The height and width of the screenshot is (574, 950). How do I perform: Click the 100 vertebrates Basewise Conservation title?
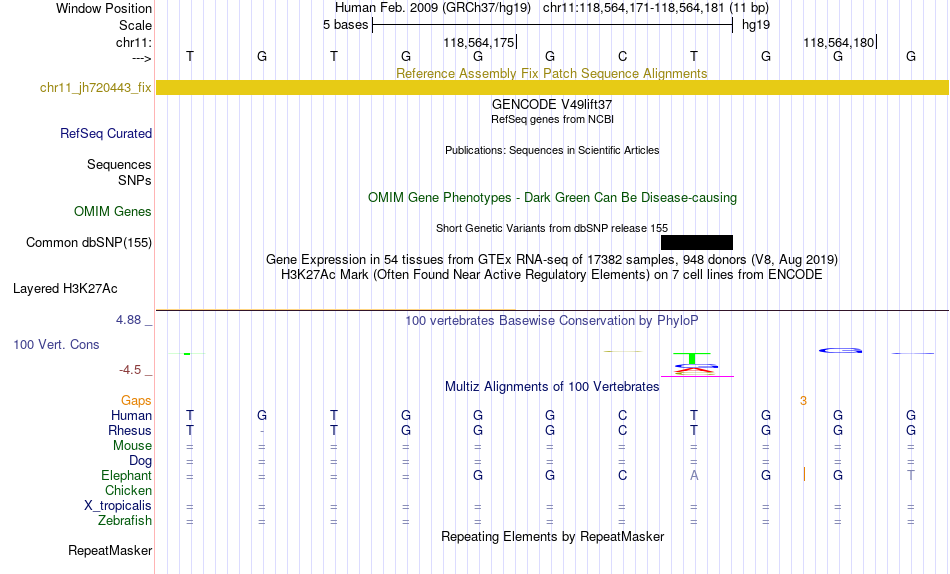(552, 321)
